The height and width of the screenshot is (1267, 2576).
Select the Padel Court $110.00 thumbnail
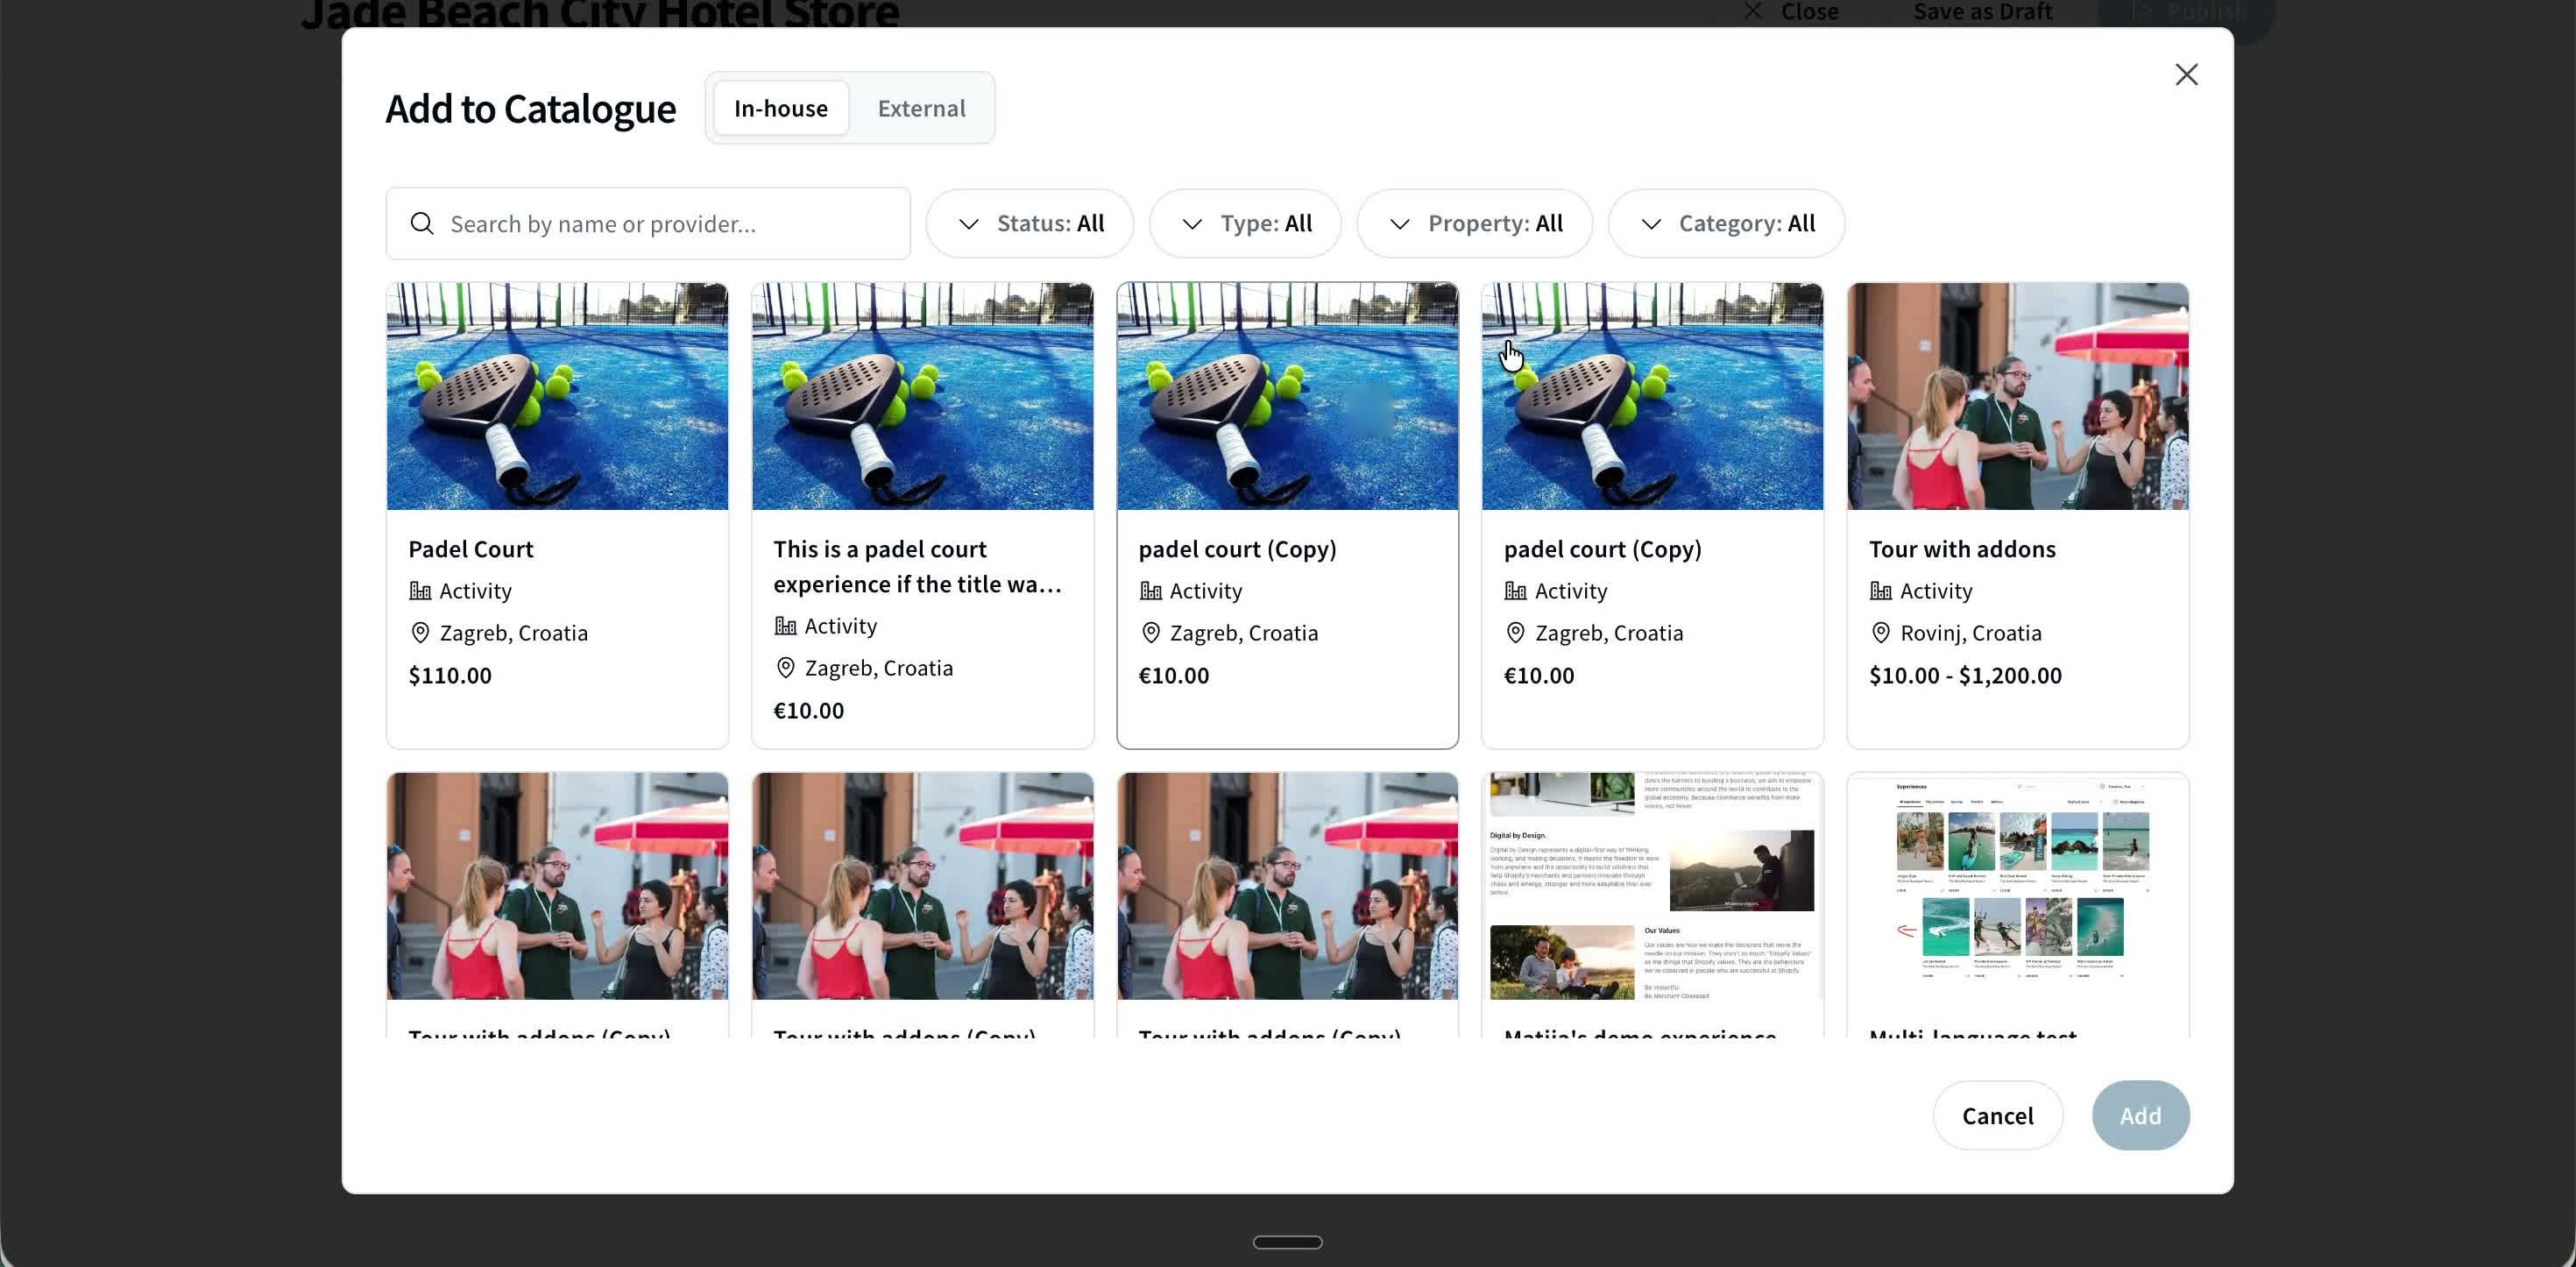coord(557,396)
